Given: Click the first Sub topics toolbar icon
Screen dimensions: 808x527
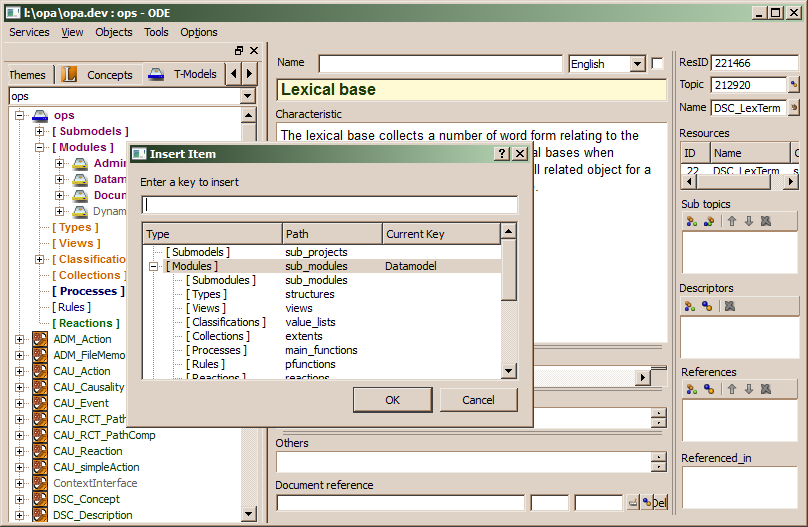Looking at the screenshot, I should (x=690, y=221).
